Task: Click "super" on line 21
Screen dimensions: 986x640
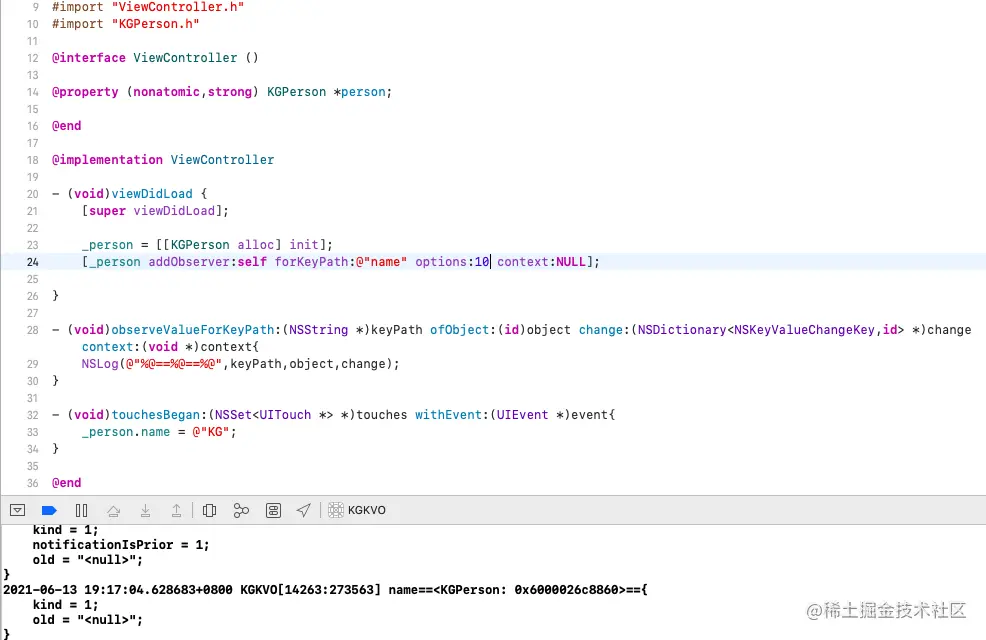Action: [x=107, y=211]
